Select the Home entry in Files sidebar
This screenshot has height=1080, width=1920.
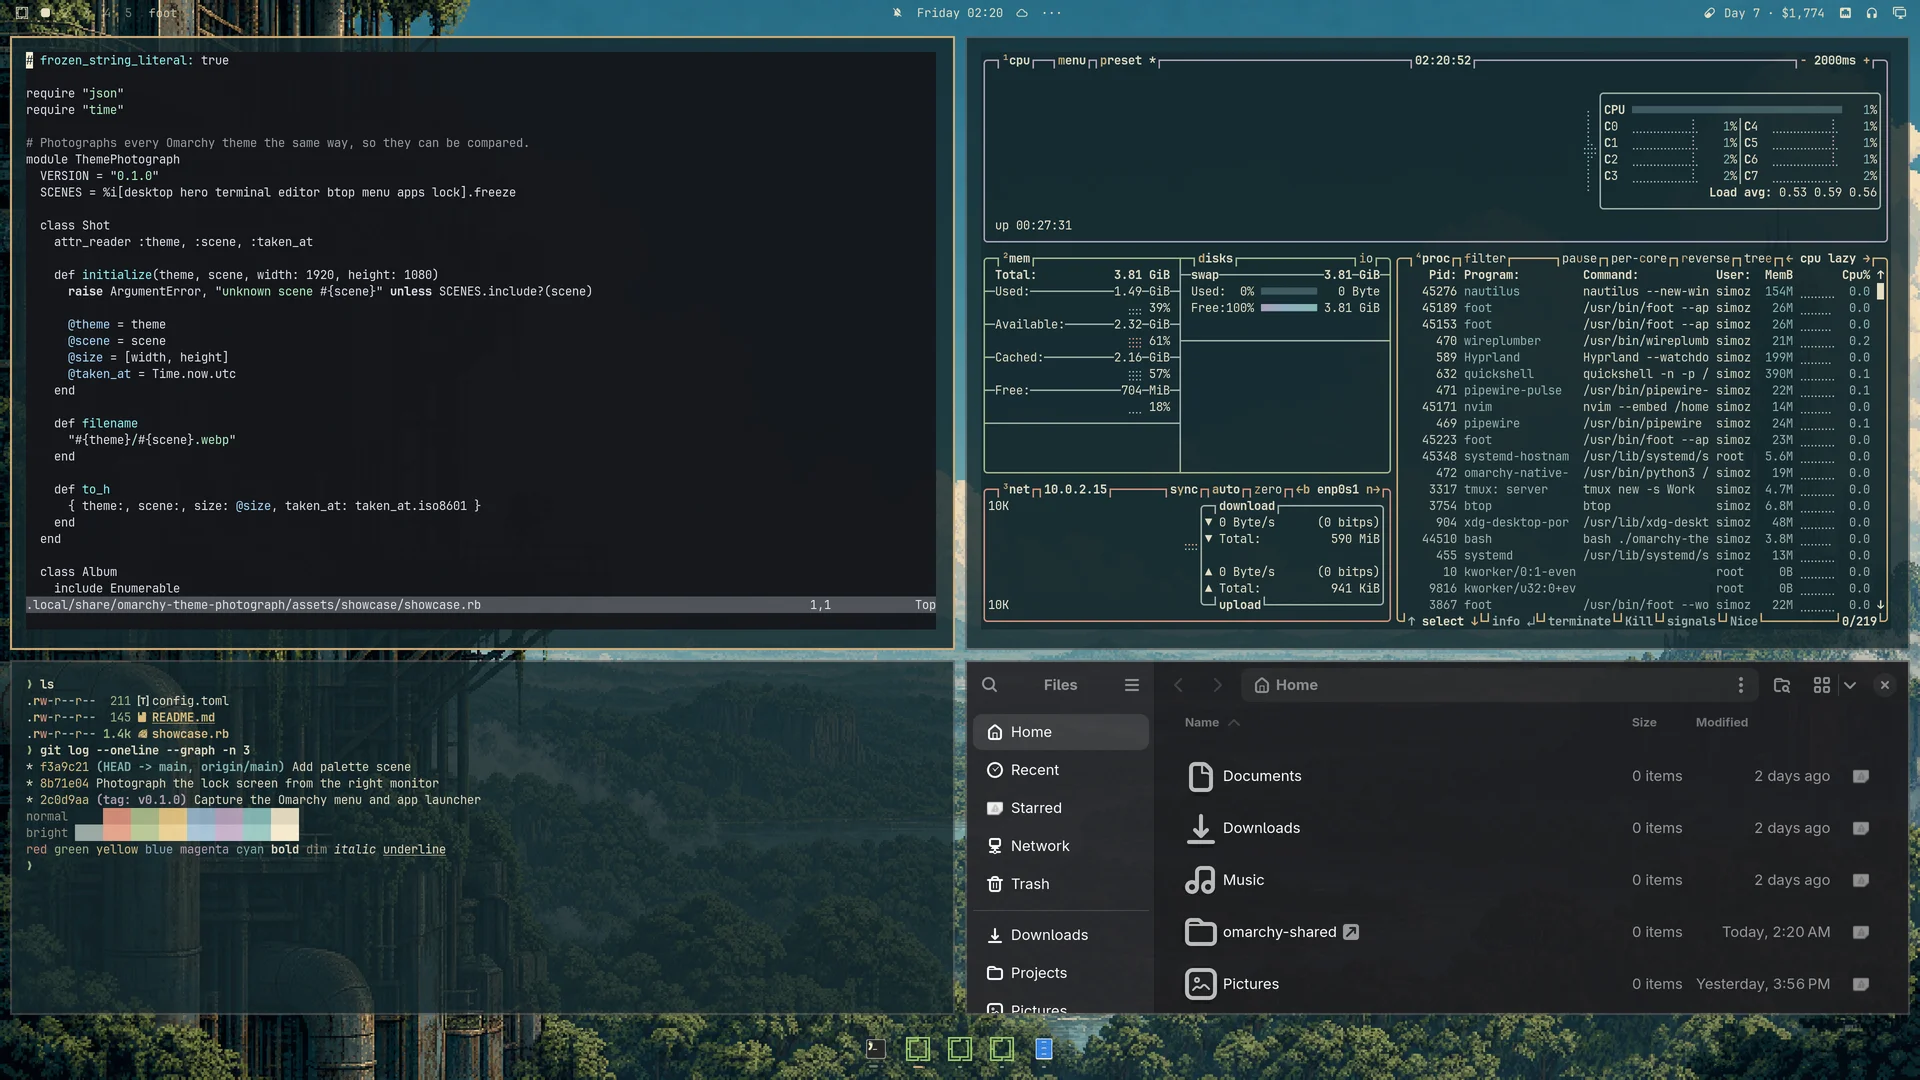click(x=1061, y=732)
